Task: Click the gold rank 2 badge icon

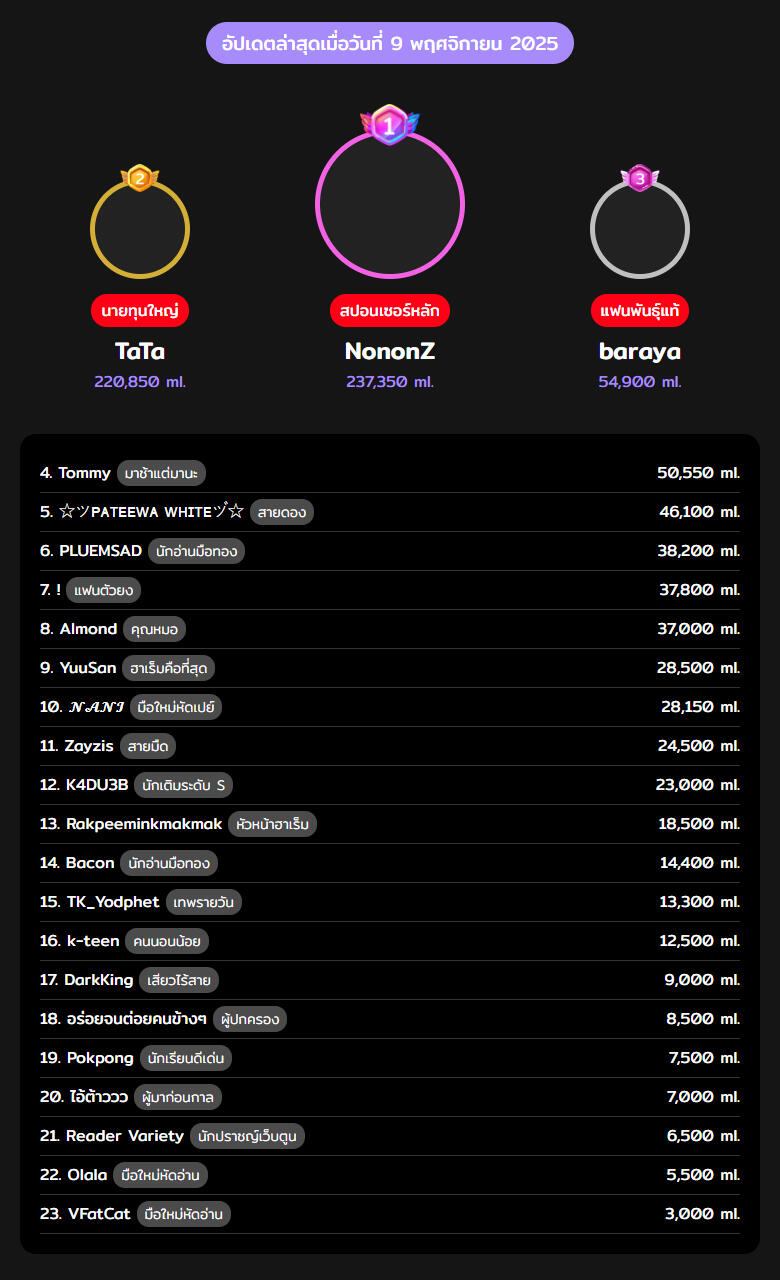Action: tap(140, 179)
